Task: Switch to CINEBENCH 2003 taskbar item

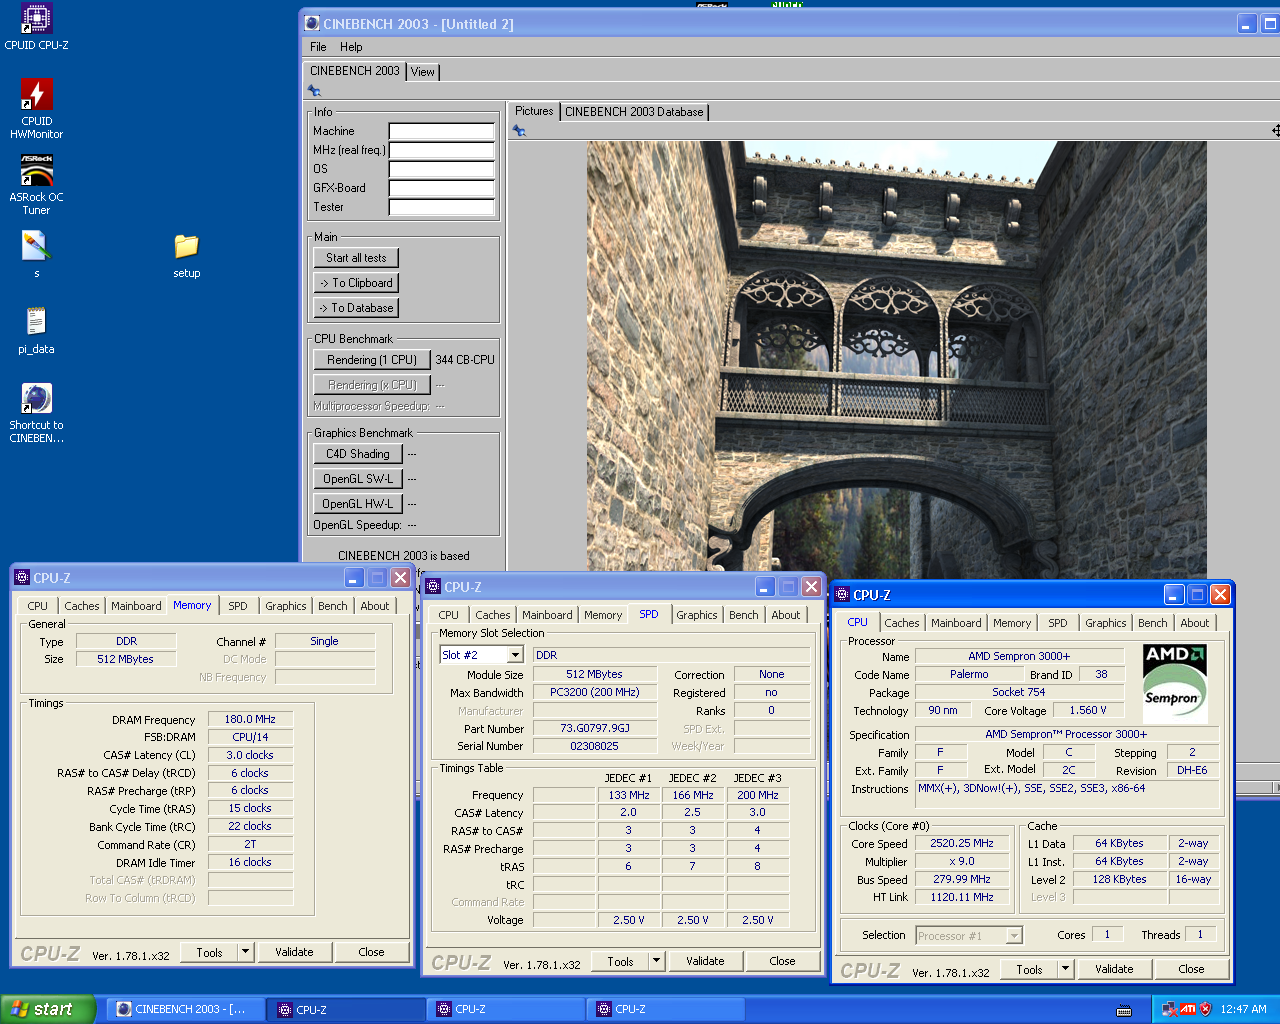Action: pos(185,1009)
